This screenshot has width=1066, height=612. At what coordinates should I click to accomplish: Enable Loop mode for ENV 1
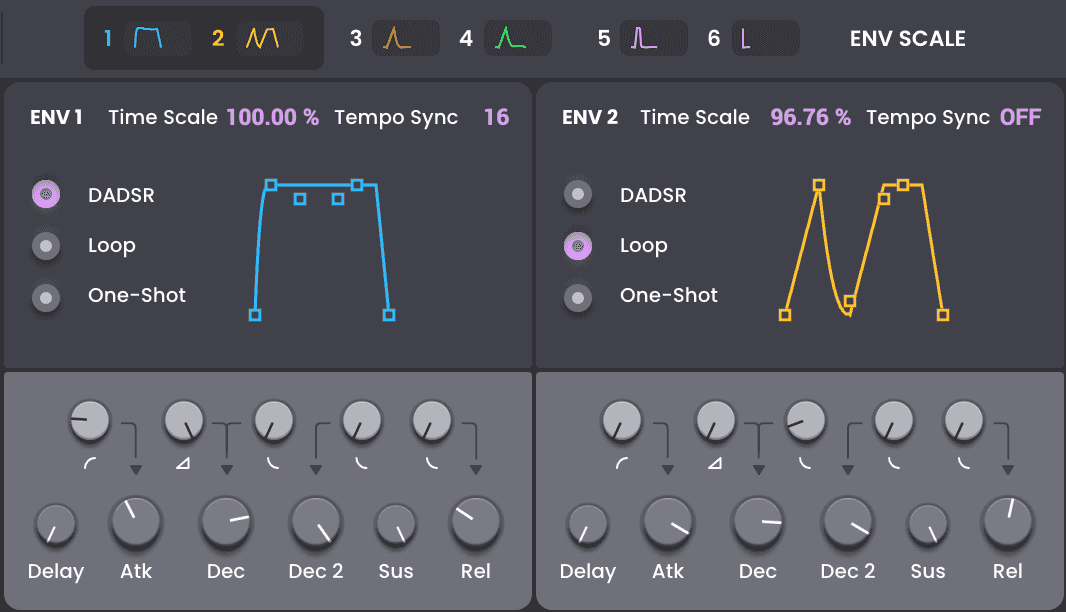(46, 246)
